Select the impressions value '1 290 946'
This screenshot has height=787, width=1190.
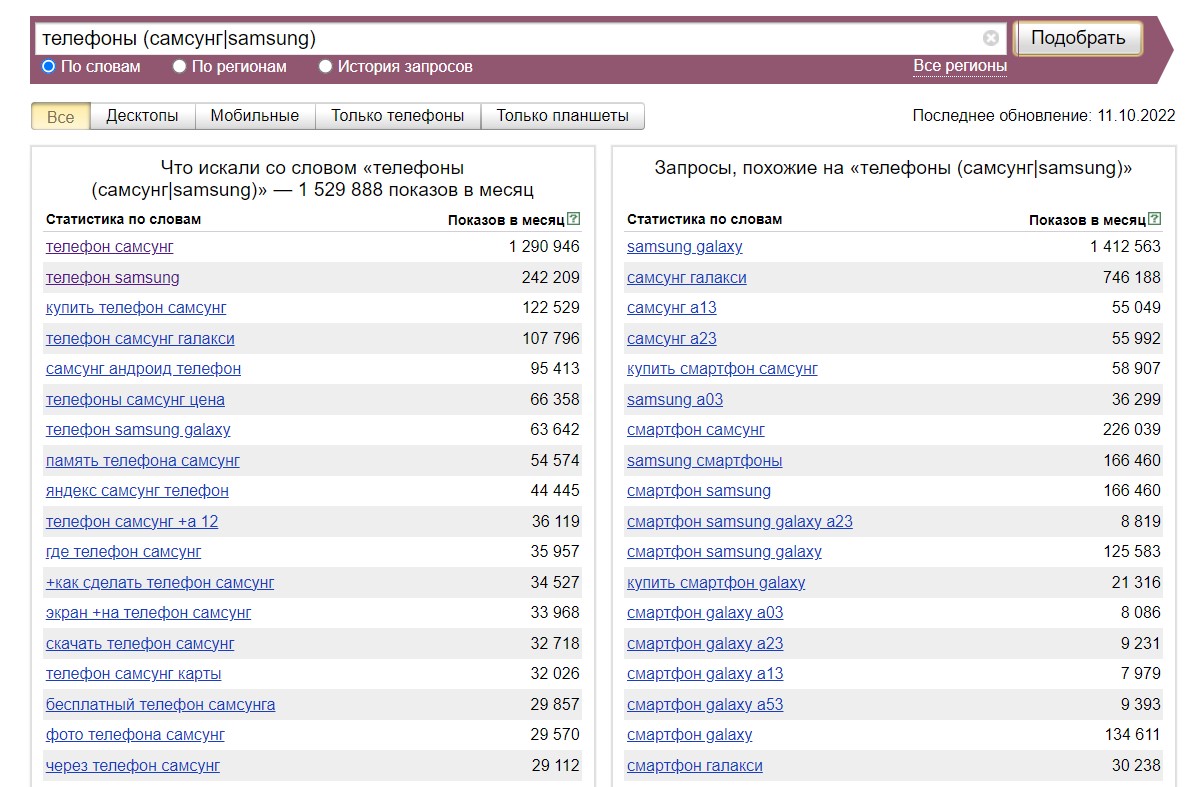pos(544,247)
